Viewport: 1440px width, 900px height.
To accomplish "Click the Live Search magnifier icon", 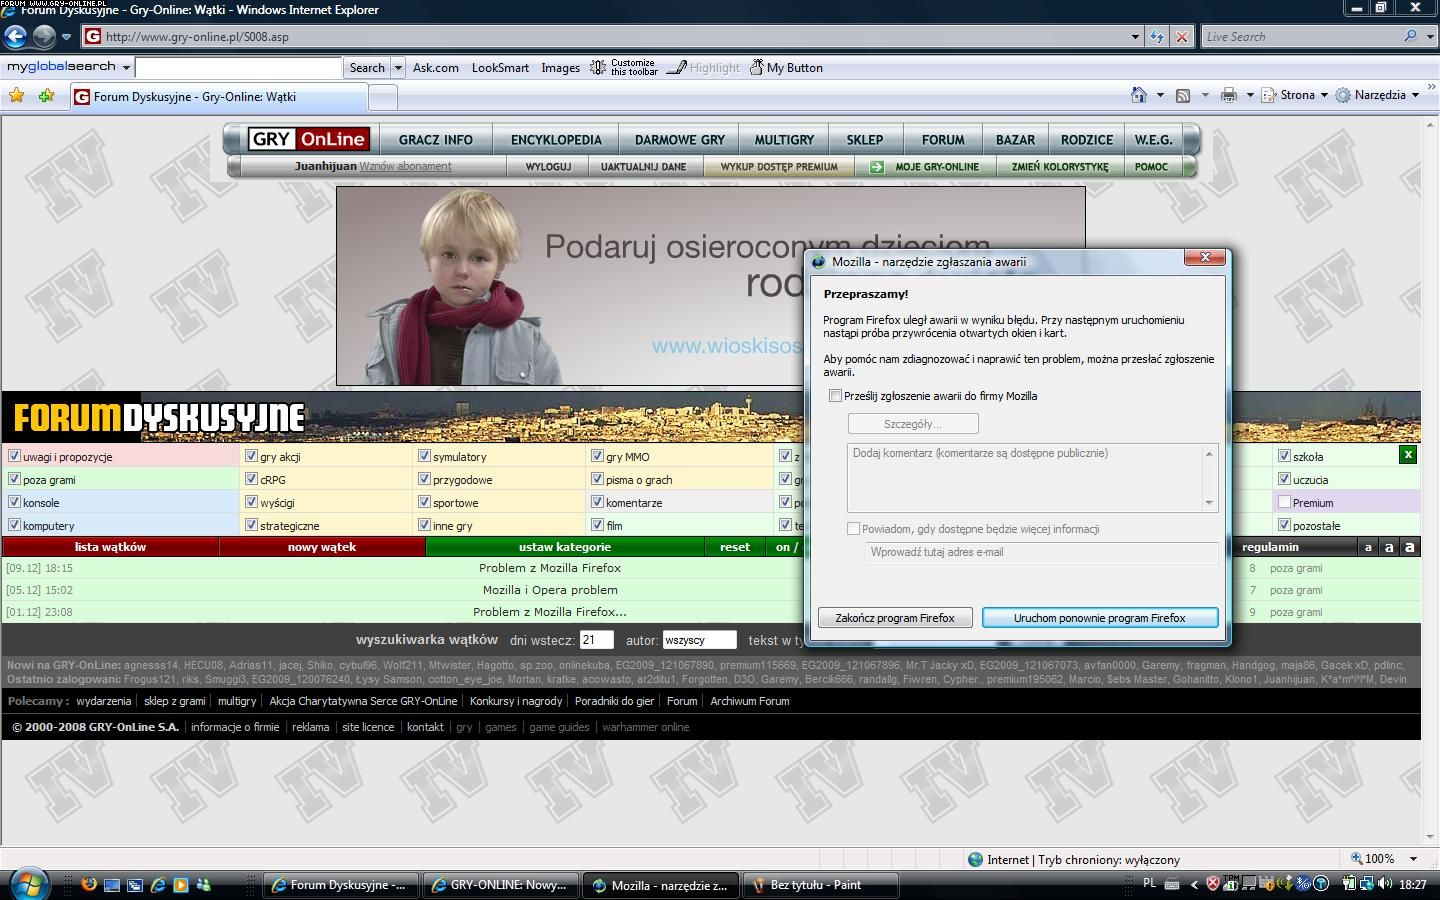I will (x=1410, y=36).
